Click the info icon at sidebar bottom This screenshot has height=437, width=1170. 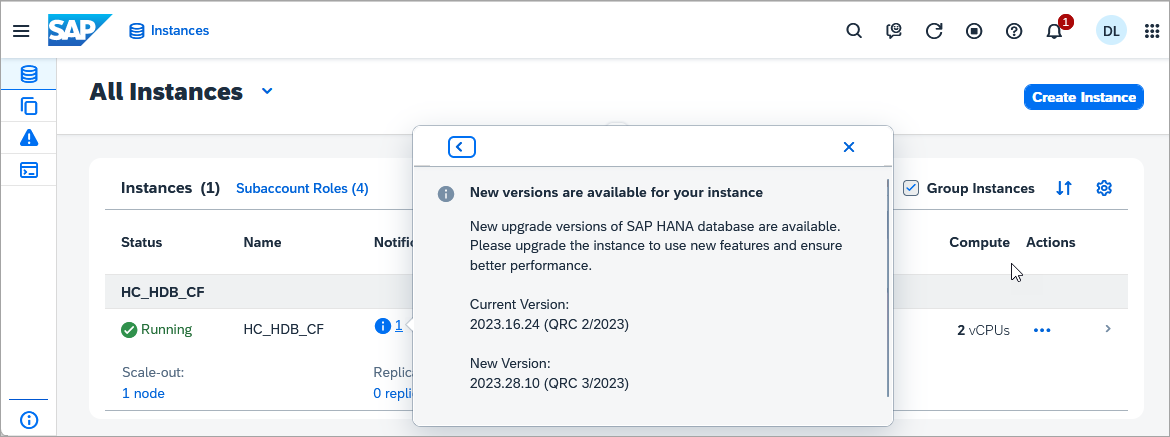(x=28, y=419)
